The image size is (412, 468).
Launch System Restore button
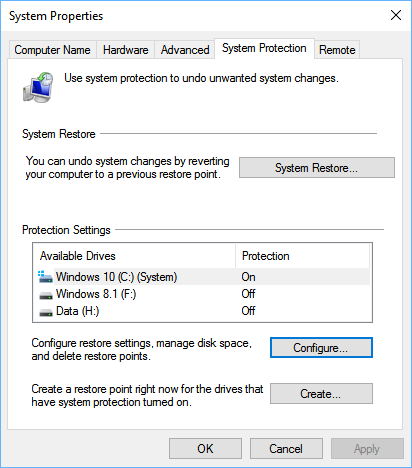(317, 168)
